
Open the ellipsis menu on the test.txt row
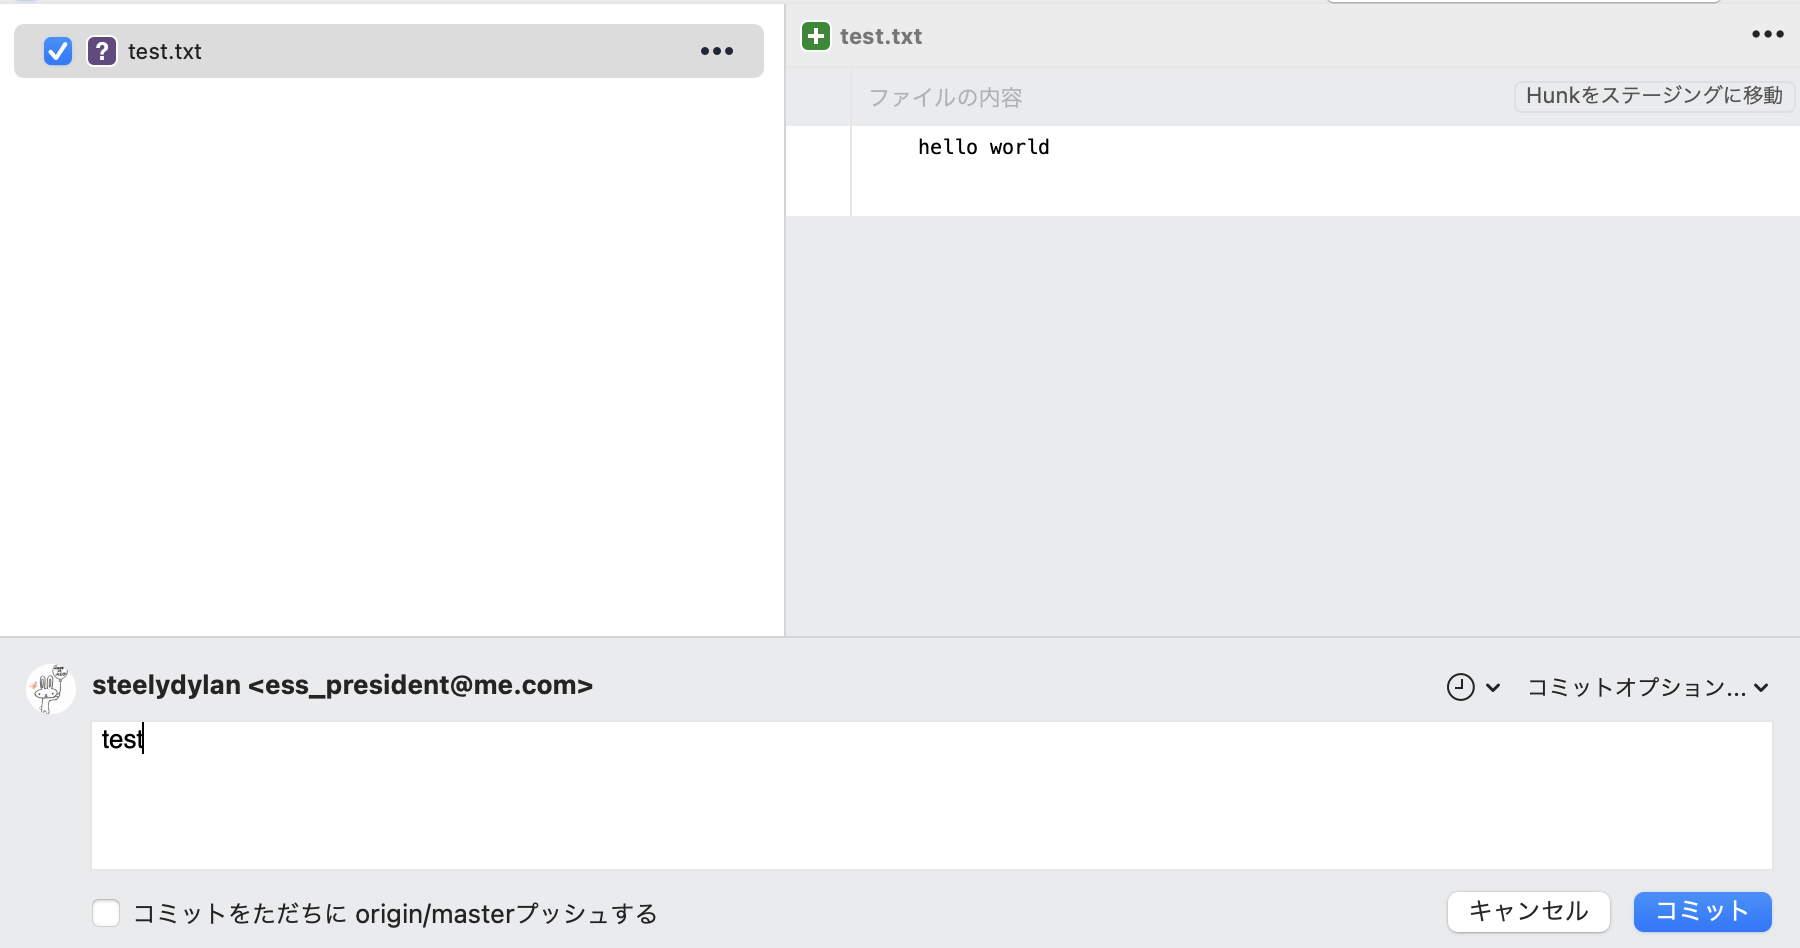[x=717, y=51]
